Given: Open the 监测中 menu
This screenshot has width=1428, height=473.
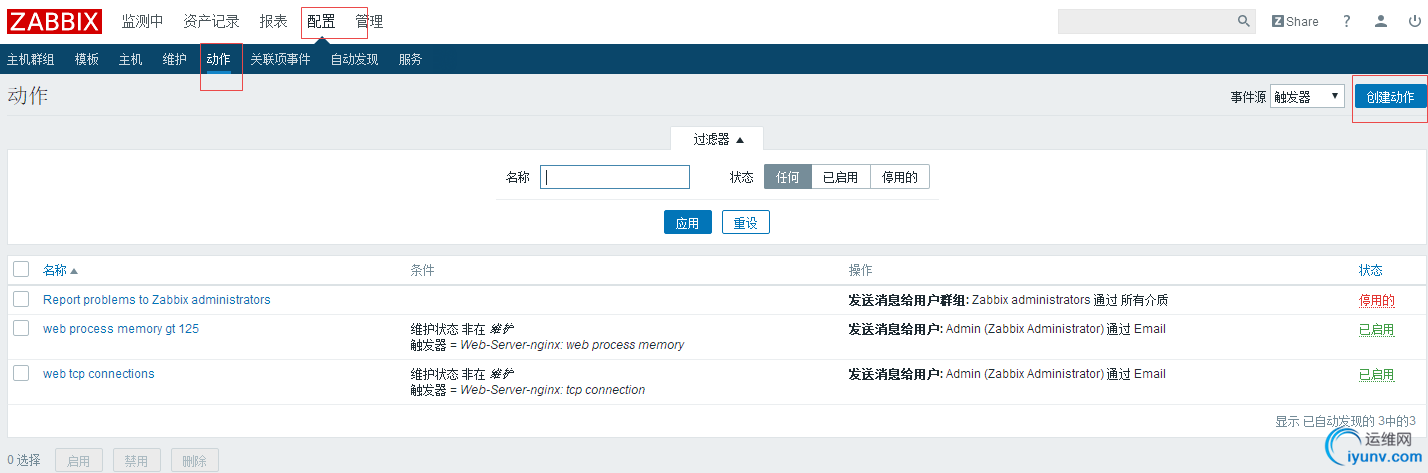Looking at the screenshot, I should tap(142, 21).
